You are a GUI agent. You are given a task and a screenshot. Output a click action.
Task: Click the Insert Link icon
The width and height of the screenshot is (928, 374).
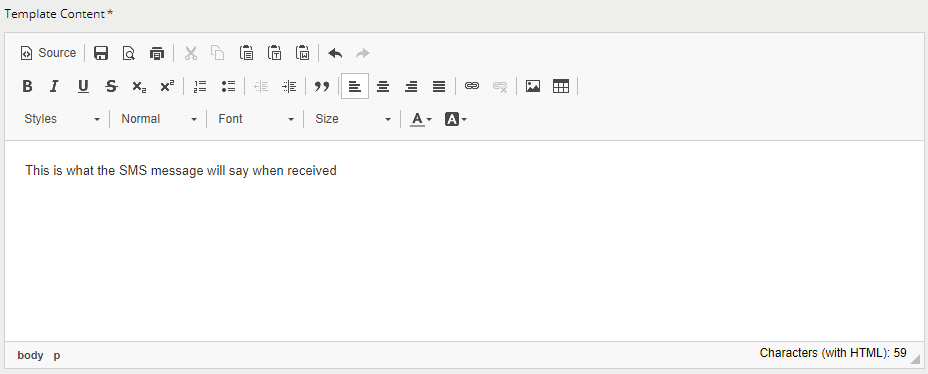click(x=472, y=86)
